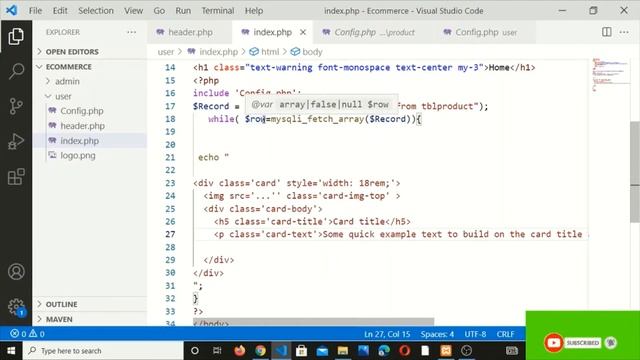Viewport: 640px width, 360px height.
Task: Open the Extensions view
Action: 16,176
